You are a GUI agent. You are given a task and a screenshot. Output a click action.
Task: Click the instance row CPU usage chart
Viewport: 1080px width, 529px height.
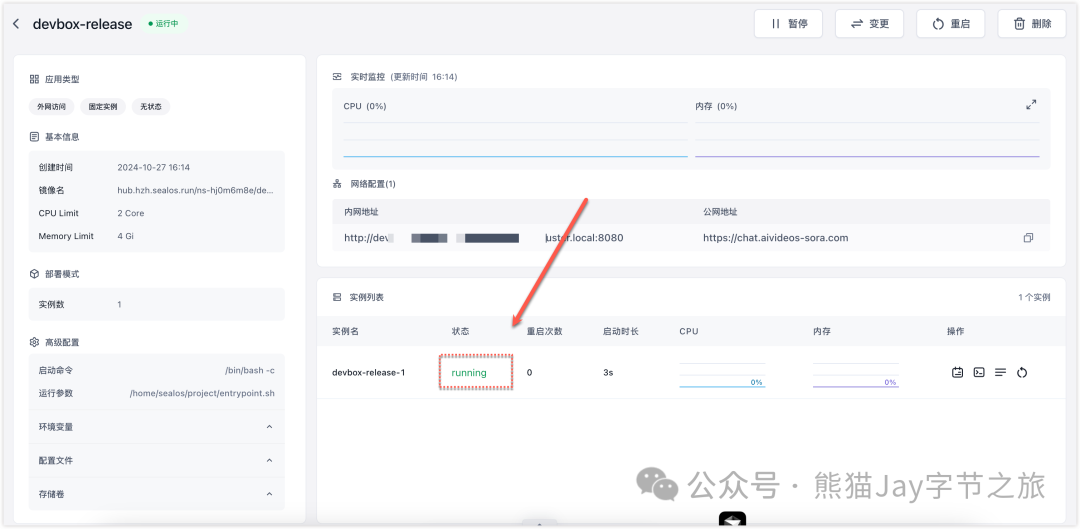(x=723, y=375)
